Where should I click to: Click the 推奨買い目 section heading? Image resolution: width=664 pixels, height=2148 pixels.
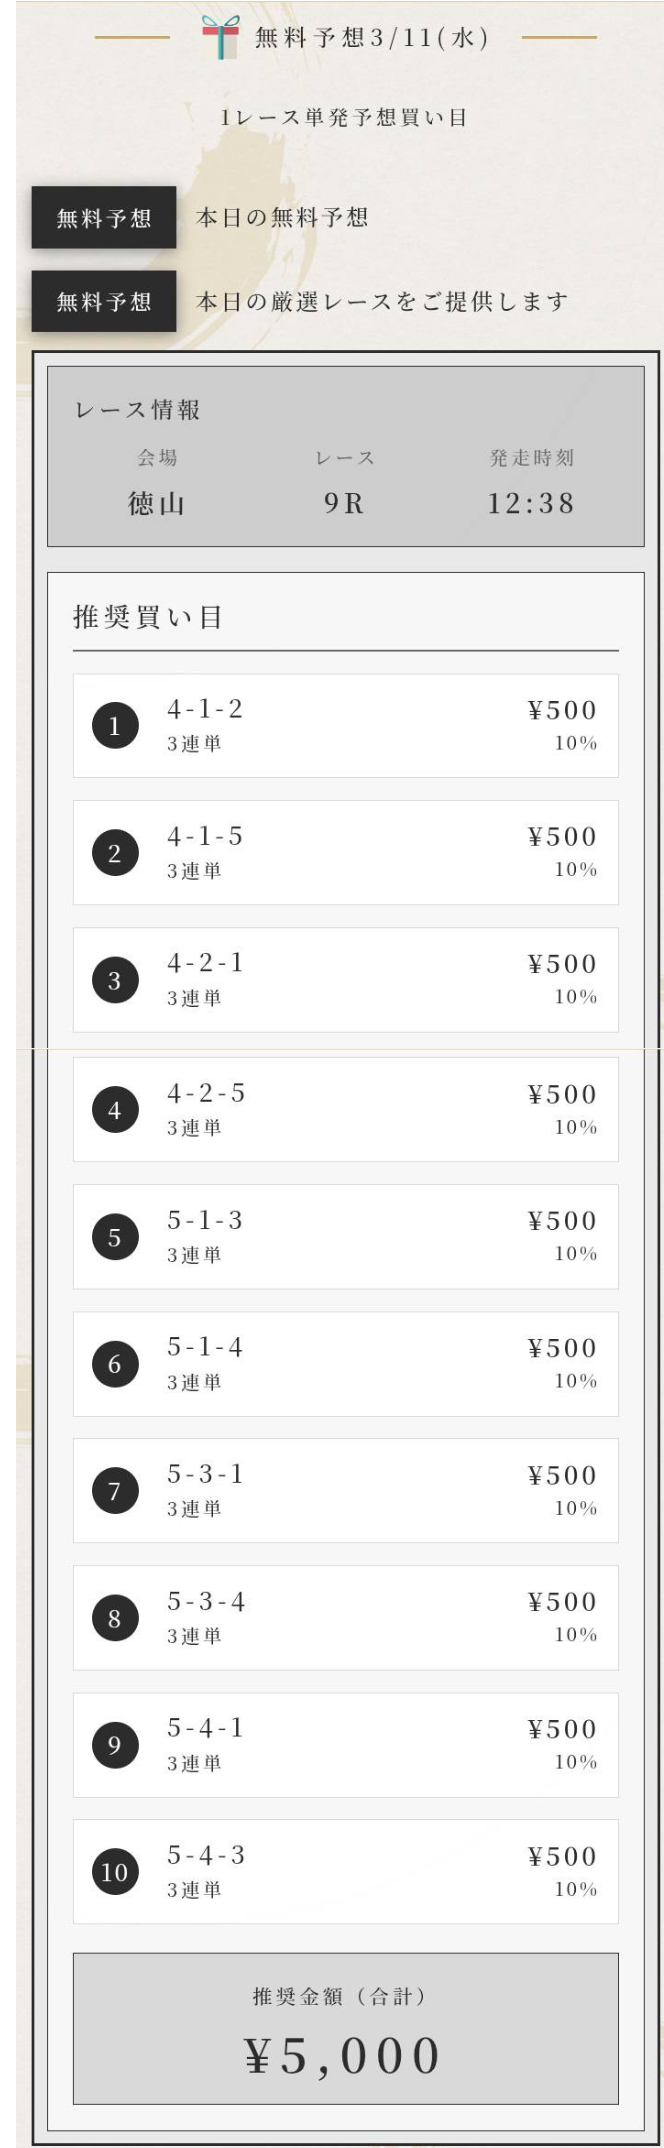point(148,617)
